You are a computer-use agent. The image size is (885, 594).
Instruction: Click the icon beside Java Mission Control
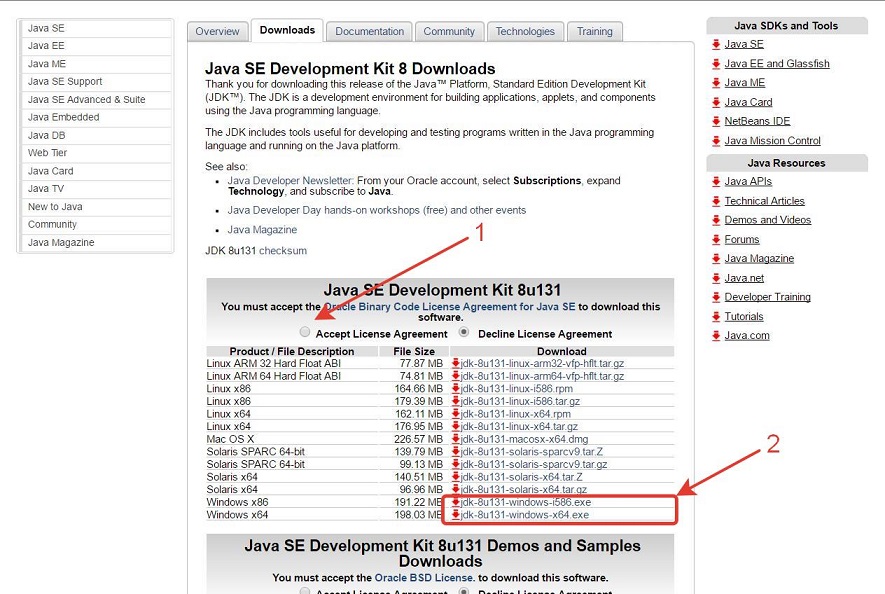(716, 141)
